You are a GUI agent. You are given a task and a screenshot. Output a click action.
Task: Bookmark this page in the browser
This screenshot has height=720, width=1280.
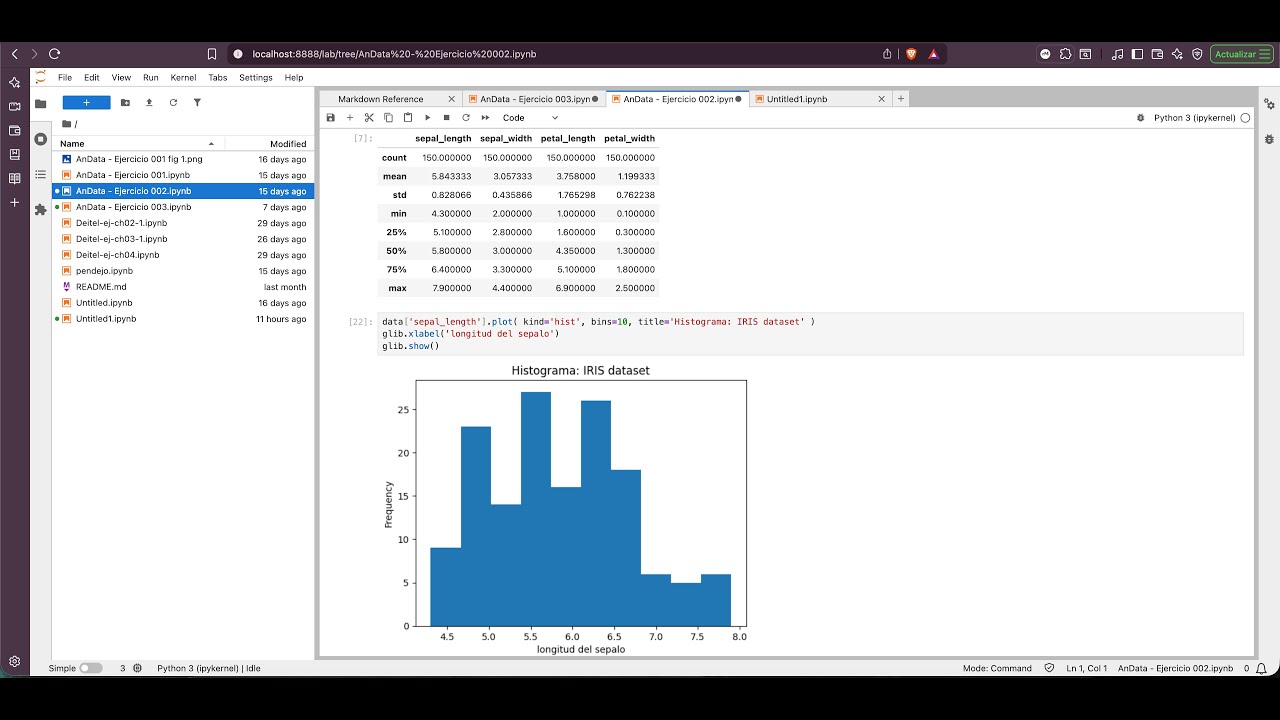212,54
